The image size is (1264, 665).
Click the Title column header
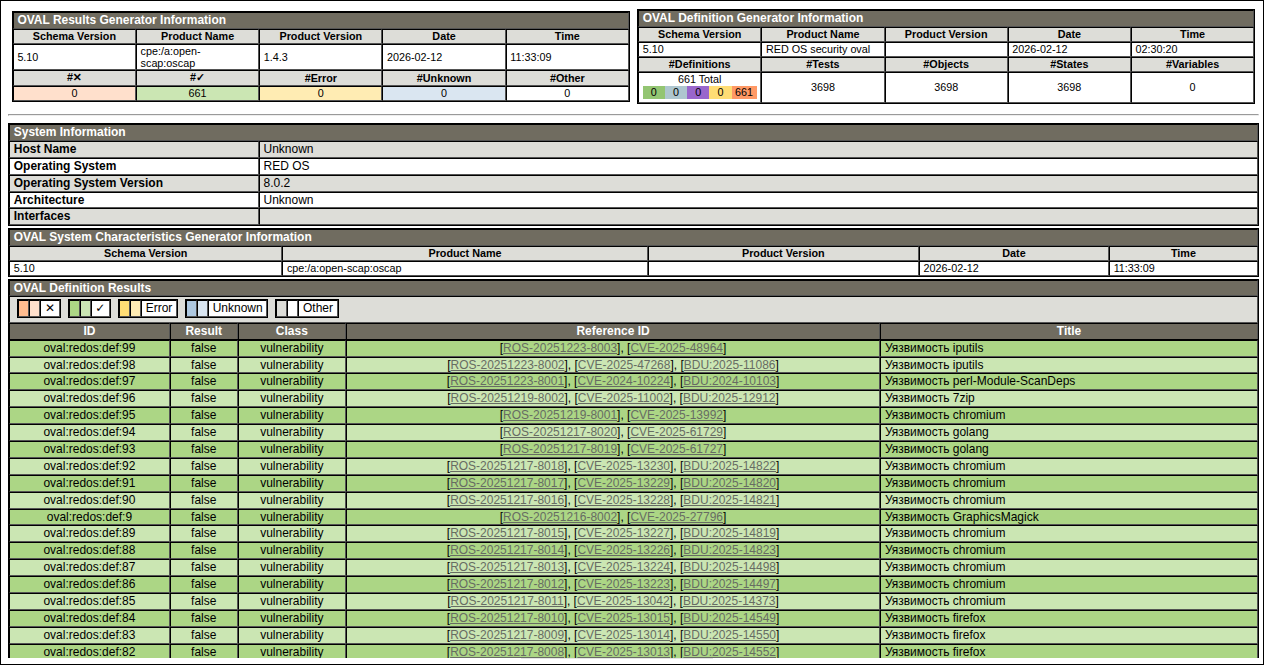(x=1068, y=331)
